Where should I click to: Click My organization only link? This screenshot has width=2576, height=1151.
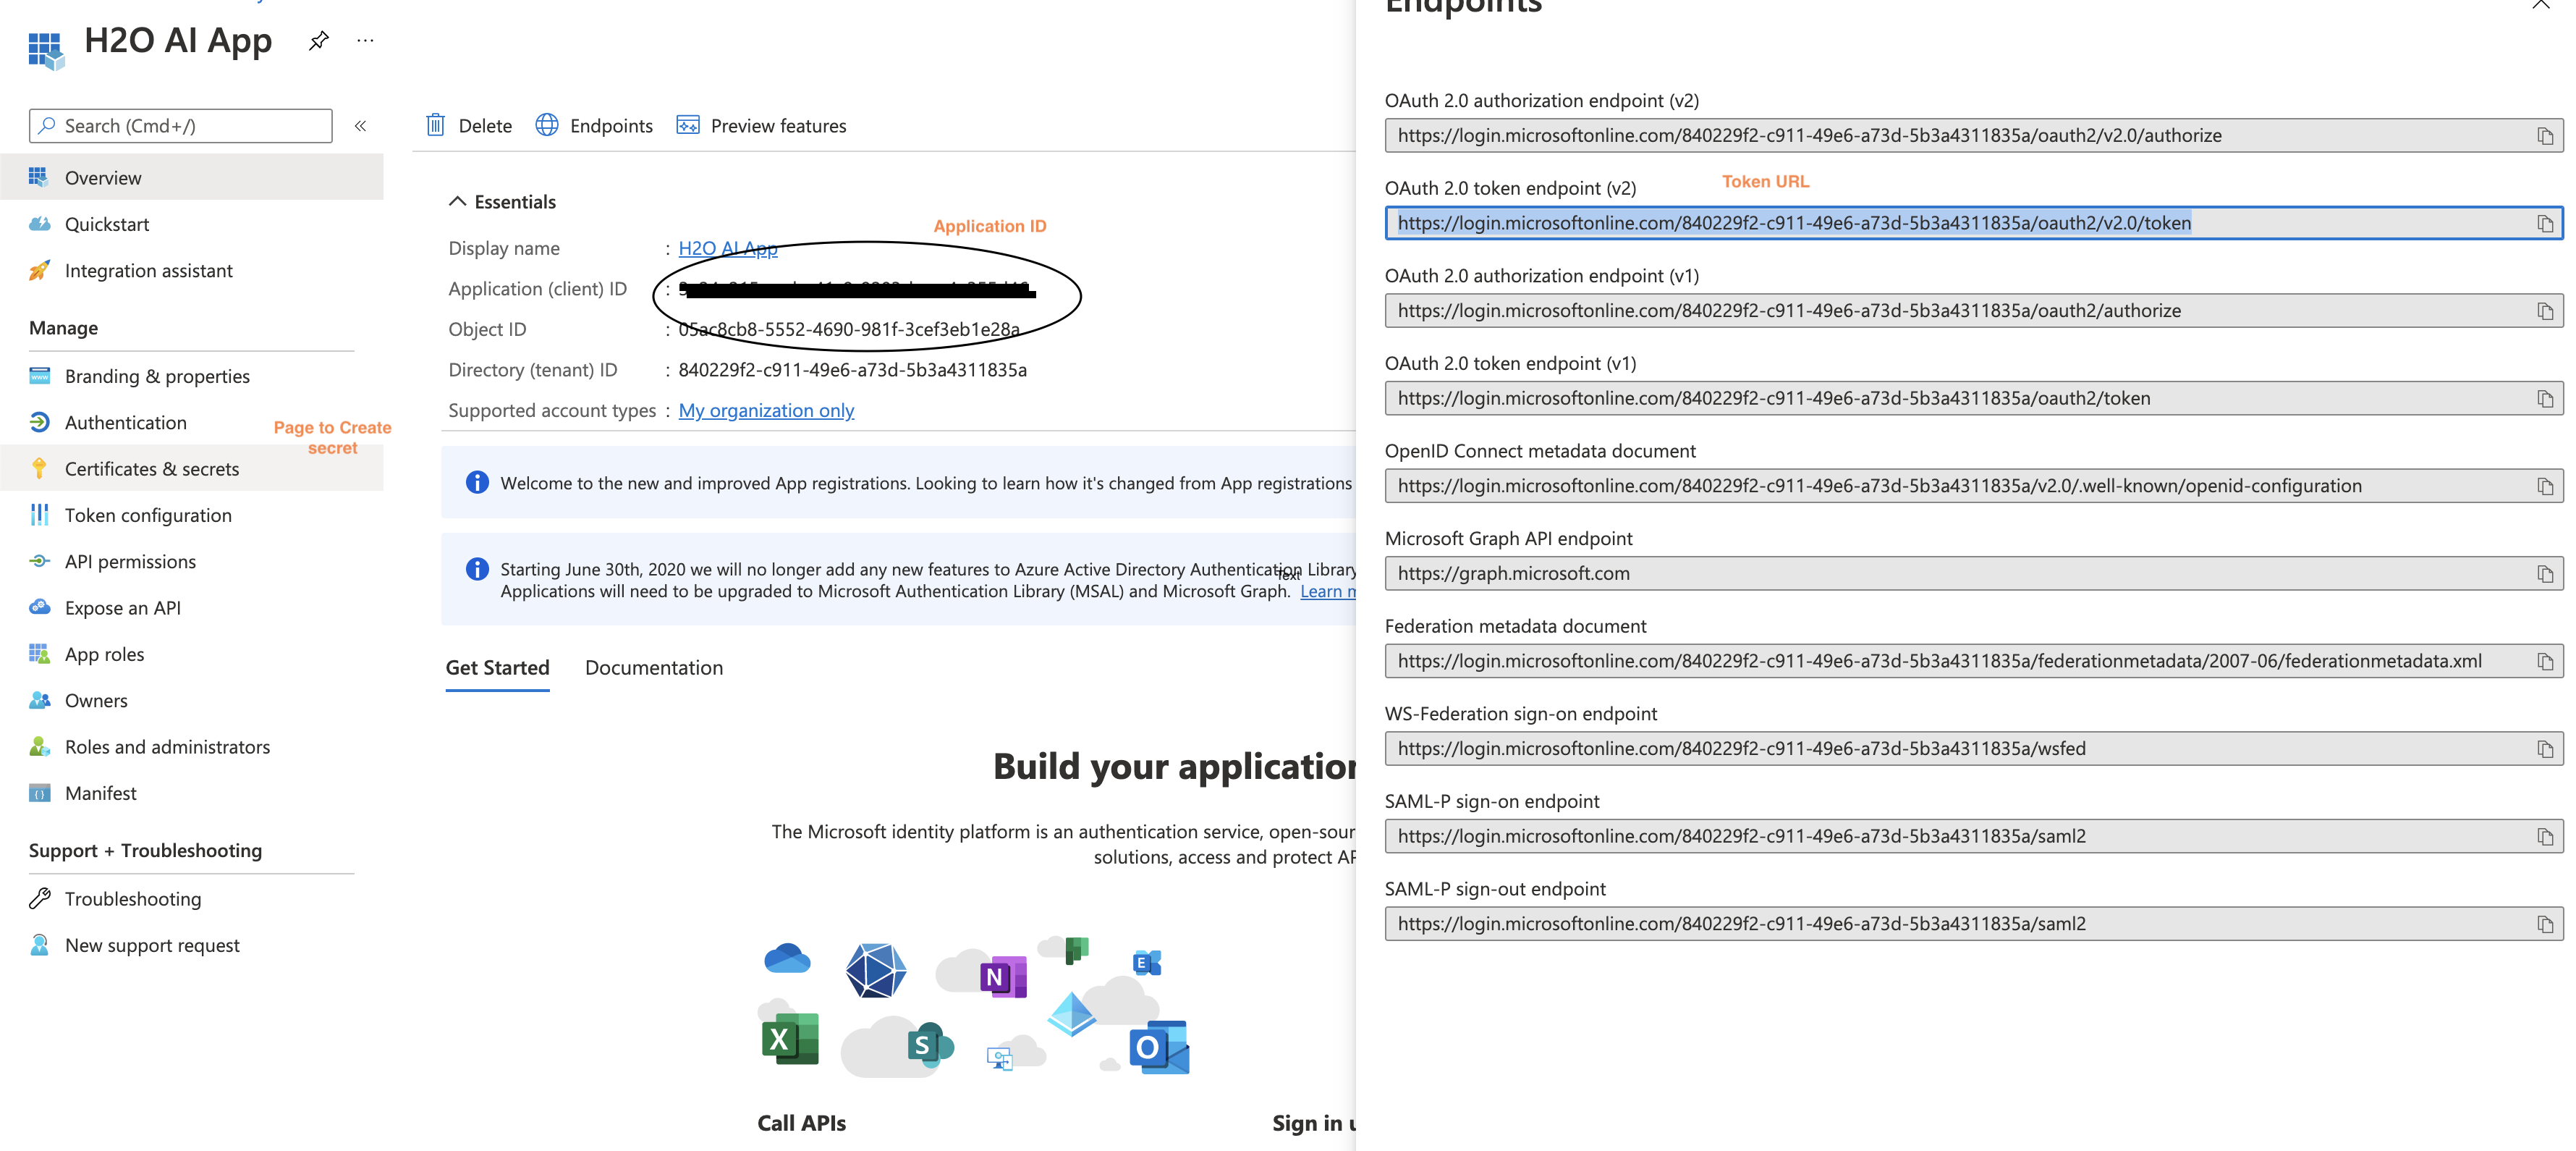click(766, 410)
